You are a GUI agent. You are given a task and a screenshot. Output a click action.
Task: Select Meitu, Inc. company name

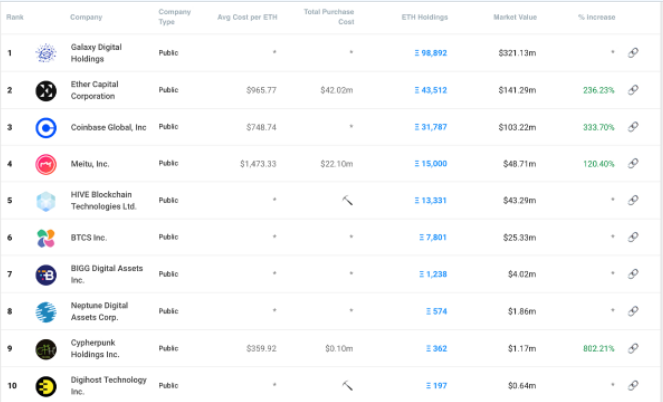pyautogui.click(x=90, y=164)
